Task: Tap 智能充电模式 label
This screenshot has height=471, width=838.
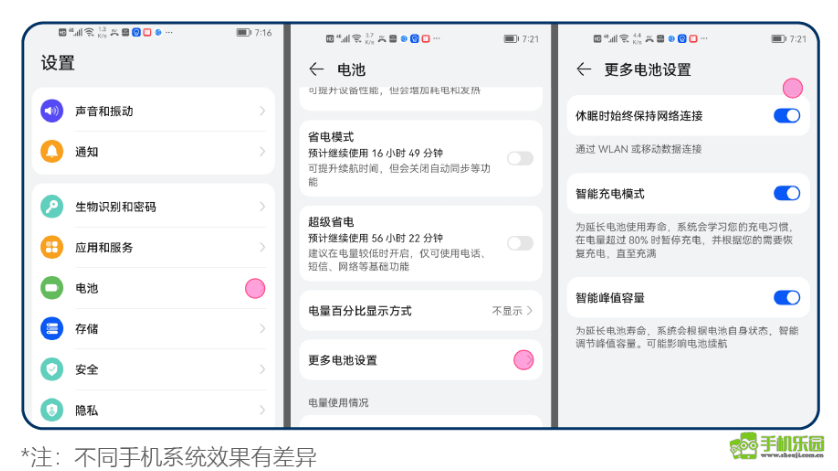Action: [610, 194]
